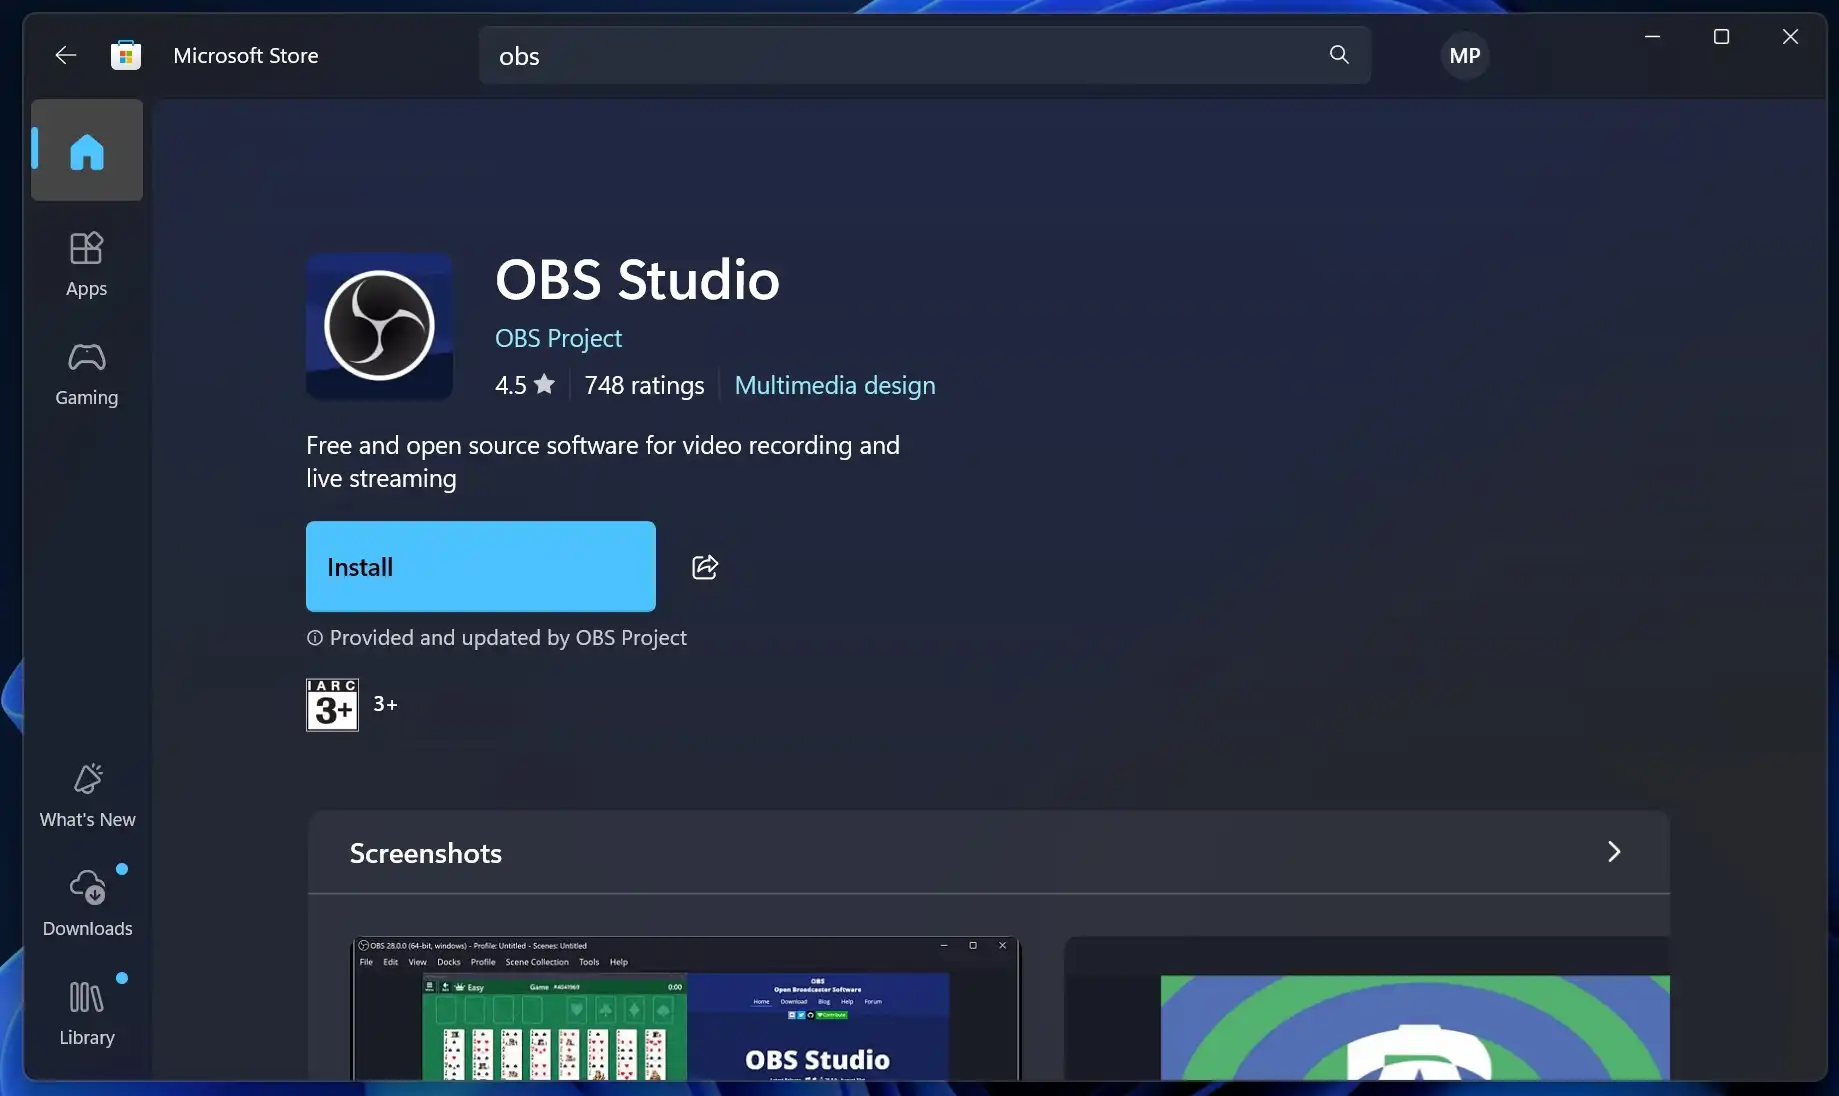Click Provided and updated by OBS Project text
The width and height of the screenshot is (1839, 1096).
point(508,638)
